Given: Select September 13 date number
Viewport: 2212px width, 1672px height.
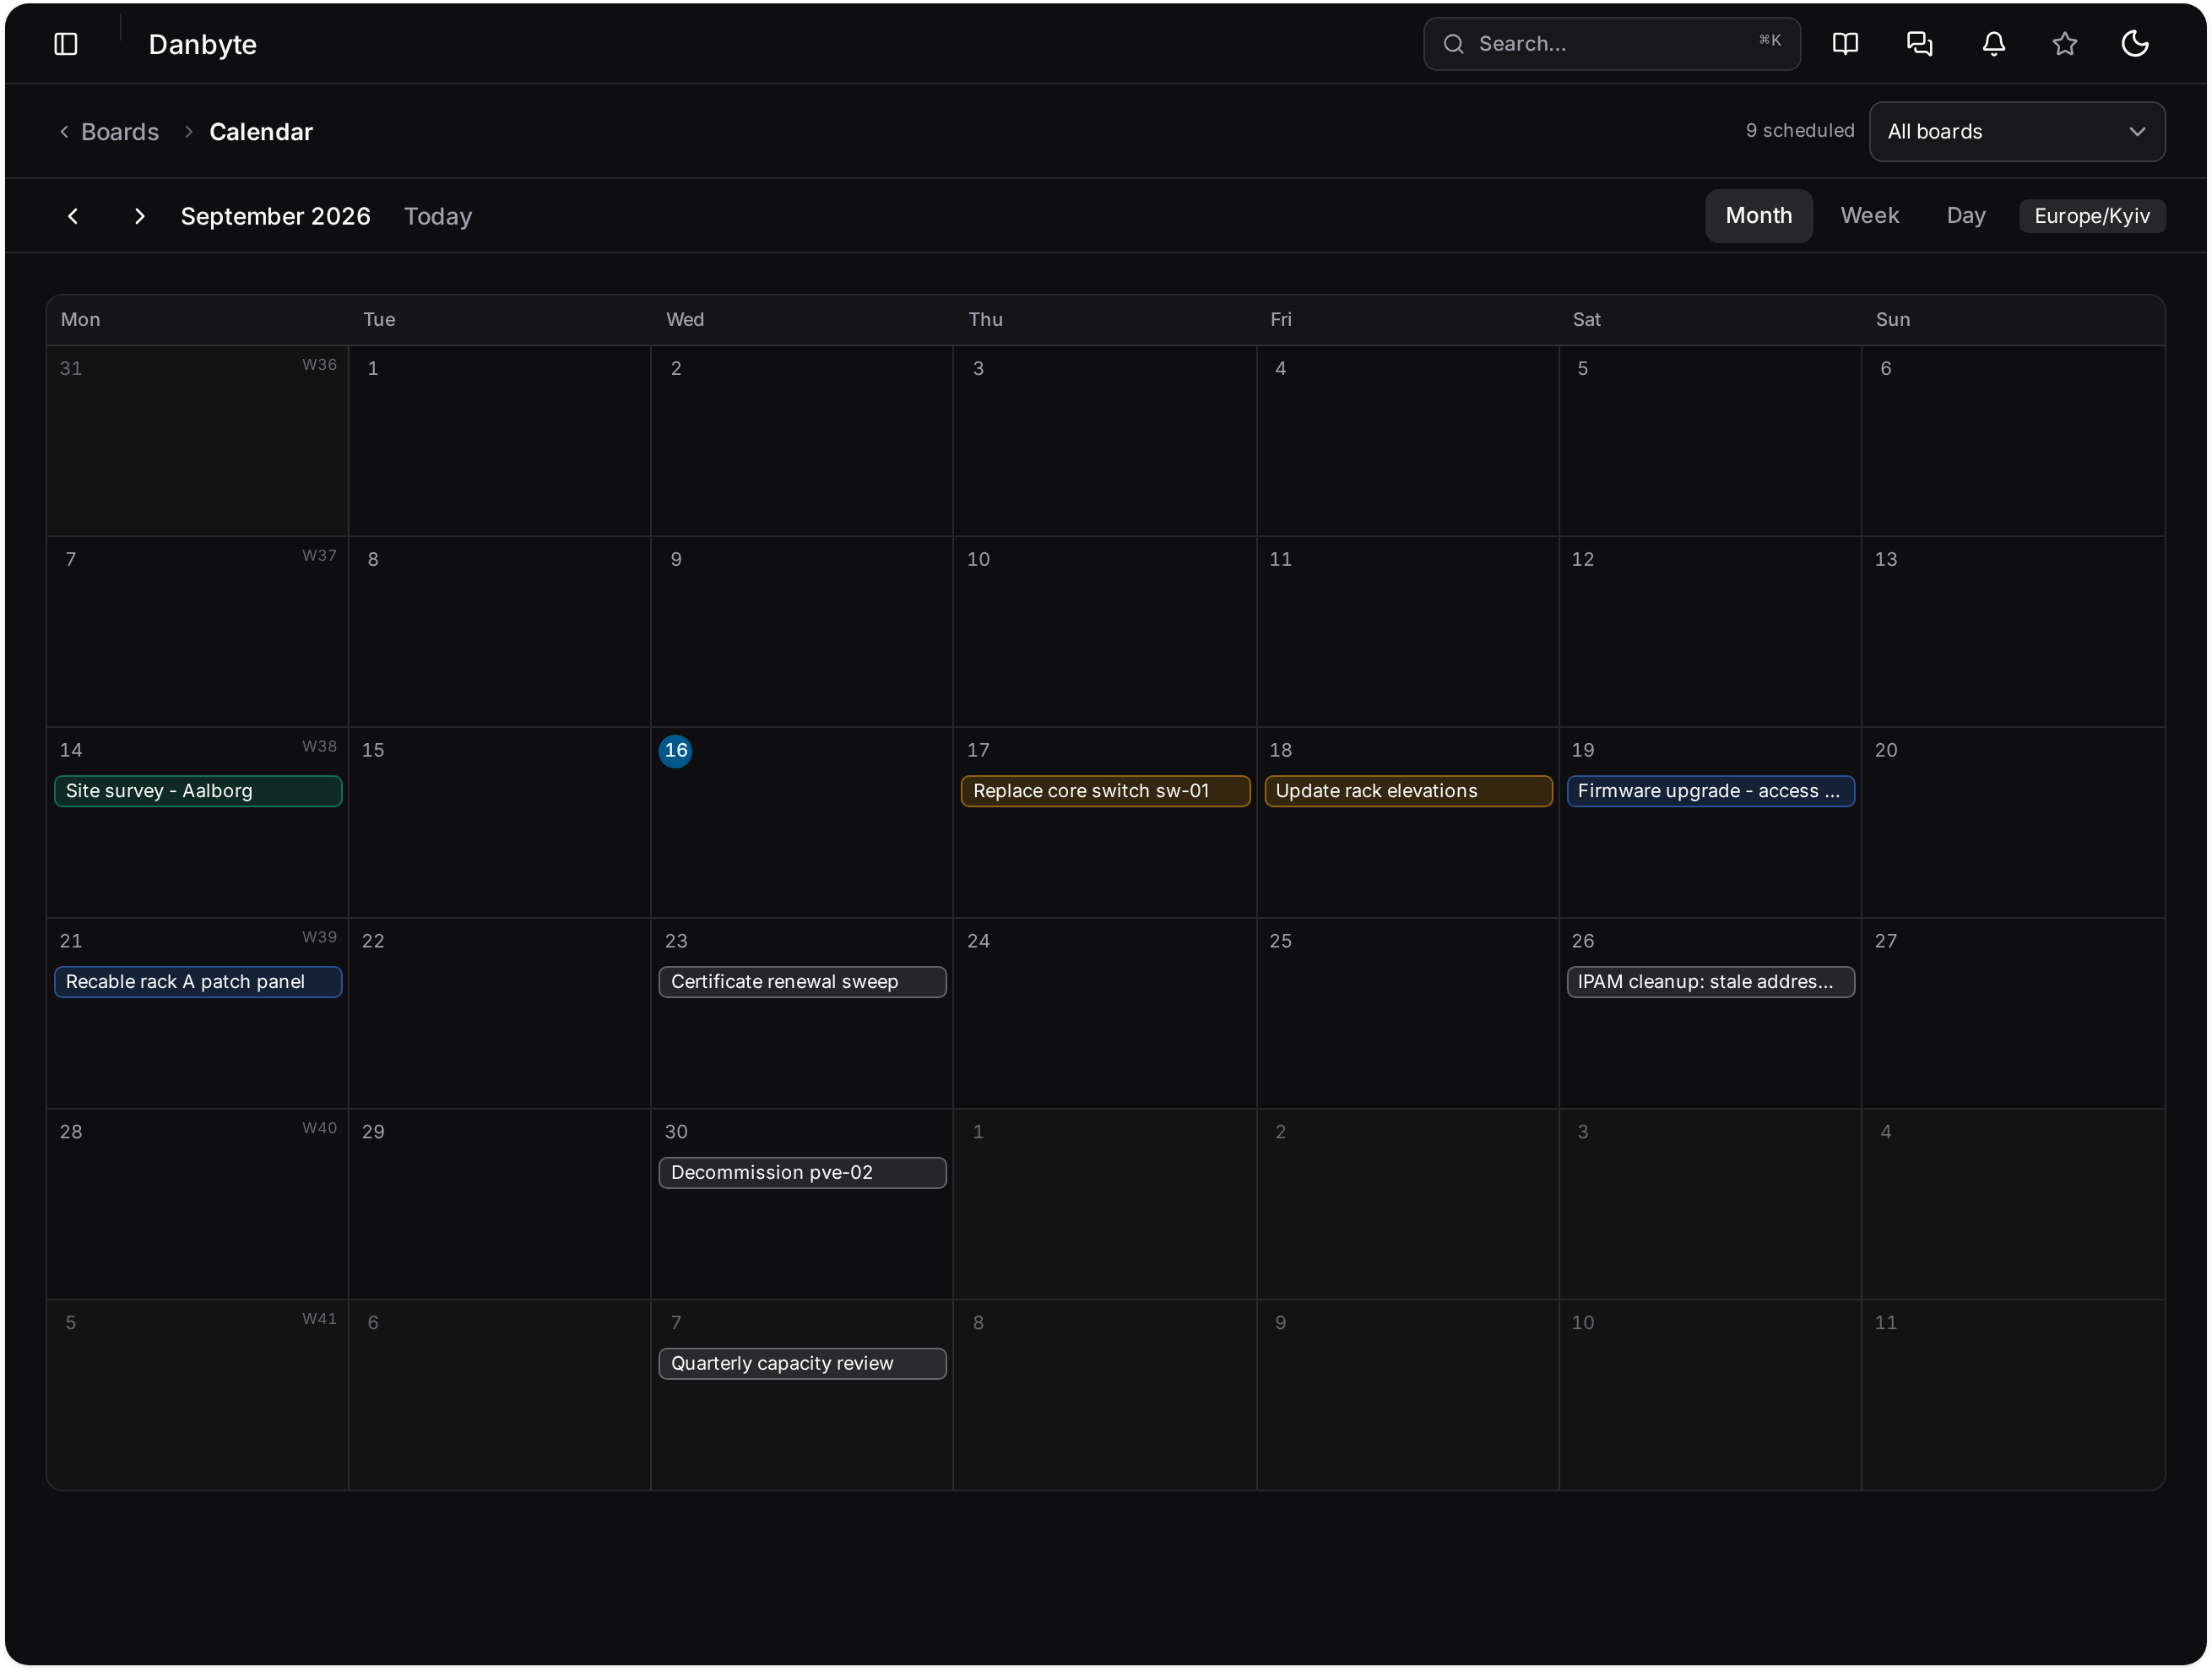Looking at the screenshot, I should [1885, 559].
